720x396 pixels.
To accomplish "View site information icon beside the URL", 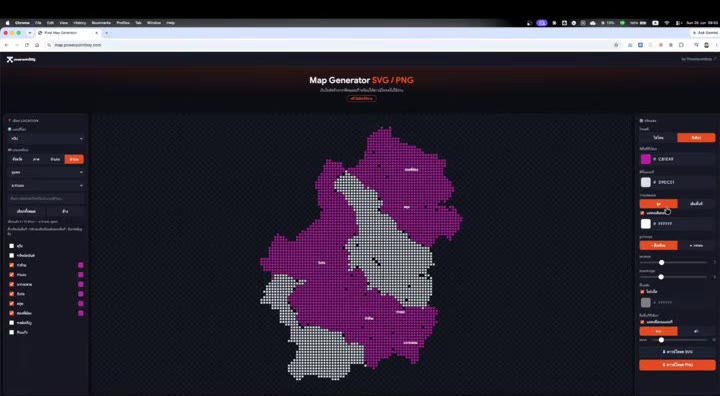I will (x=49, y=45).
